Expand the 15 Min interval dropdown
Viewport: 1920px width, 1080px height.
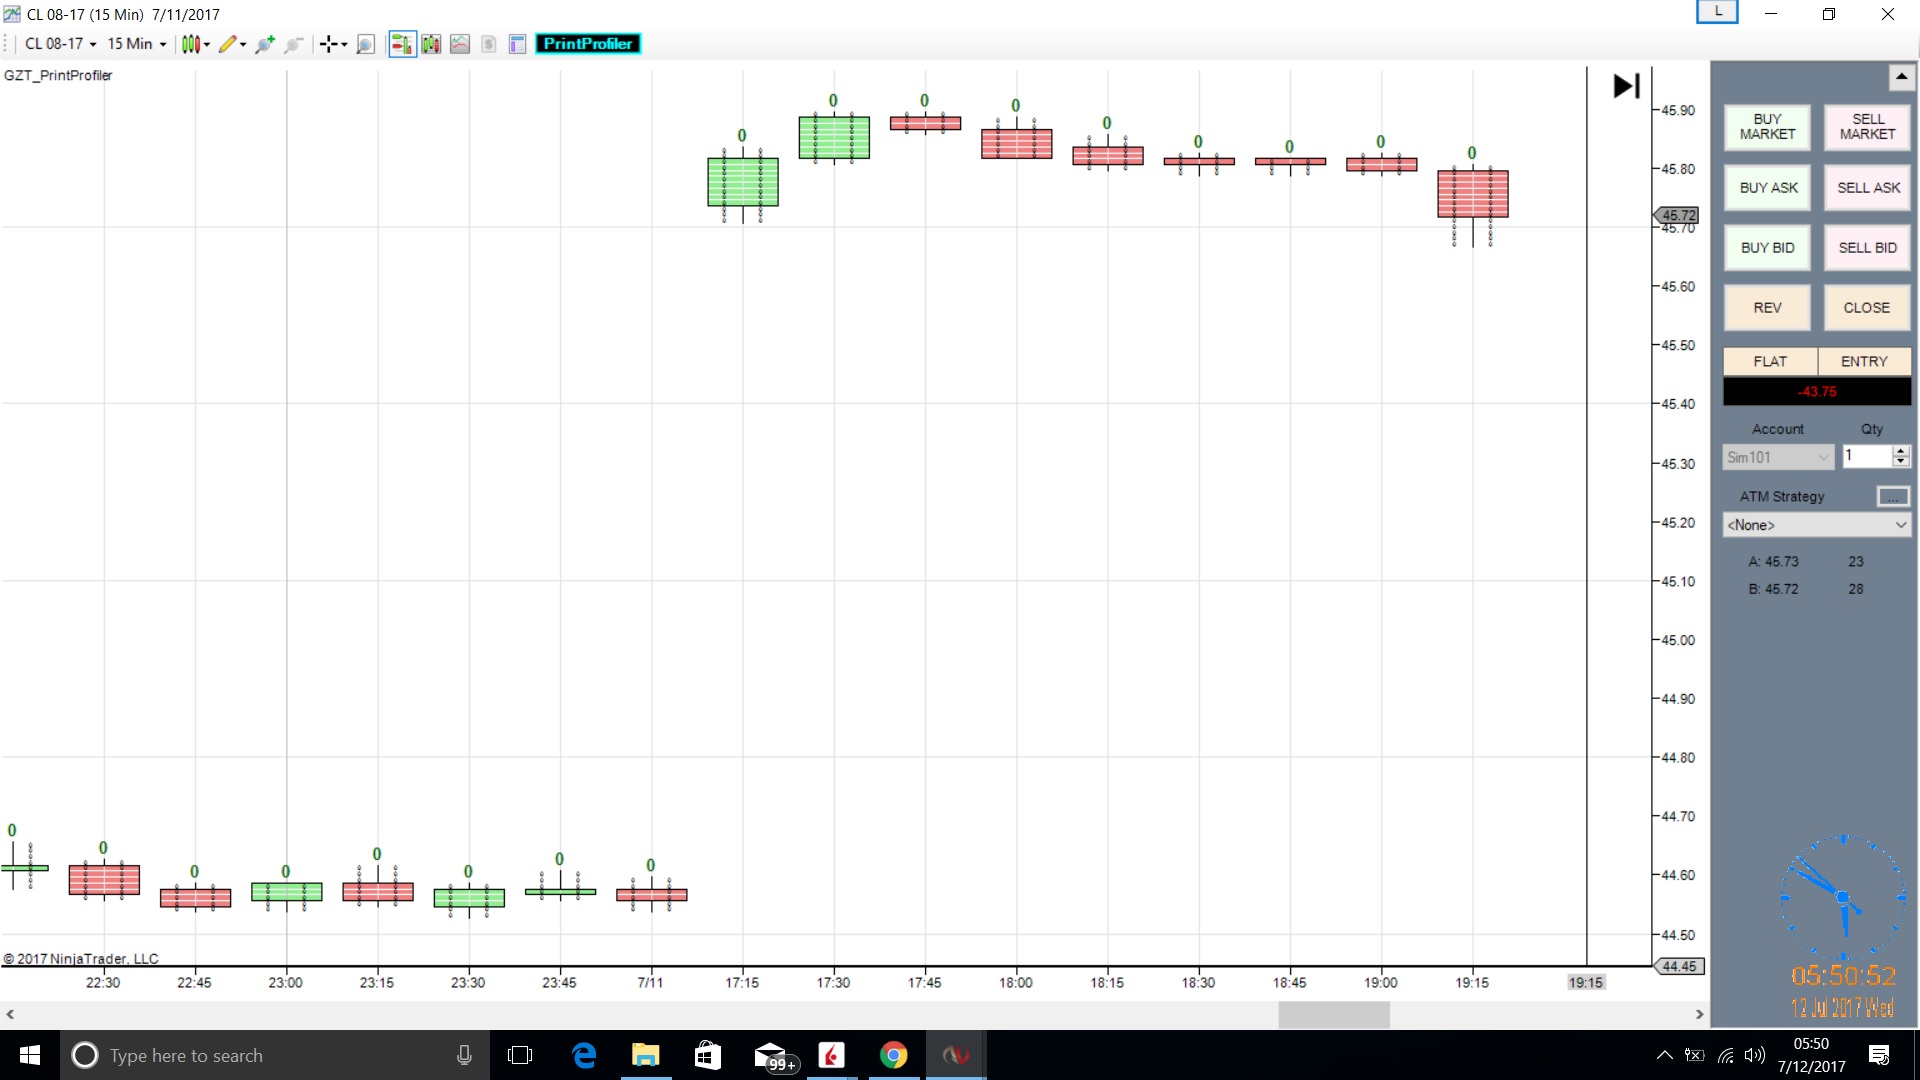tap(137, 44)
